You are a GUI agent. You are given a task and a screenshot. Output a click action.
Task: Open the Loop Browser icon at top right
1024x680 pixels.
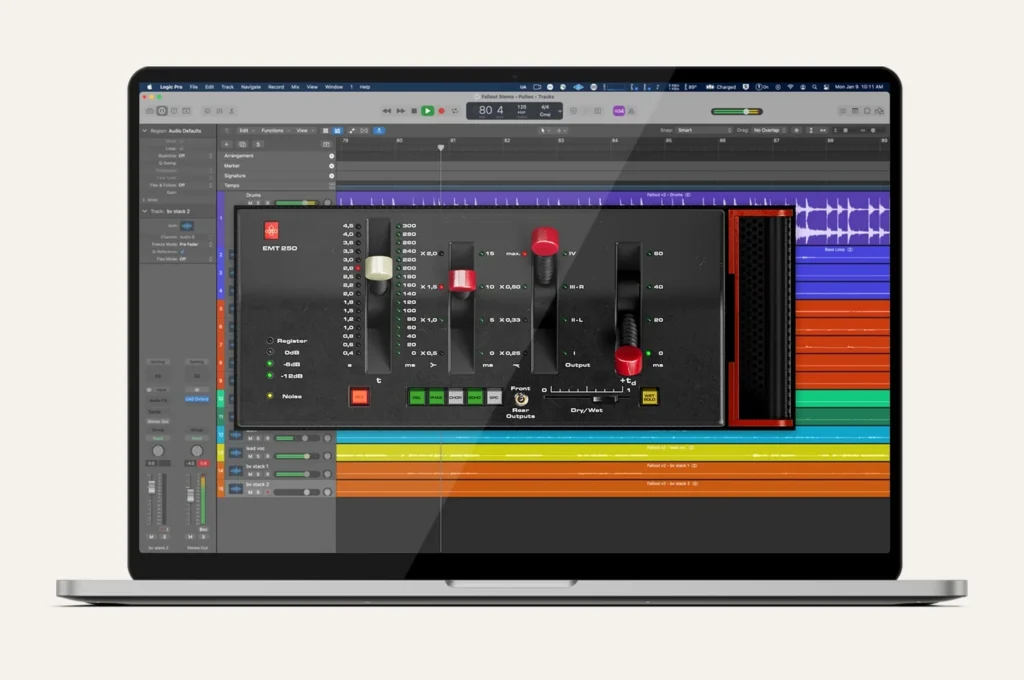click(867, 111)
